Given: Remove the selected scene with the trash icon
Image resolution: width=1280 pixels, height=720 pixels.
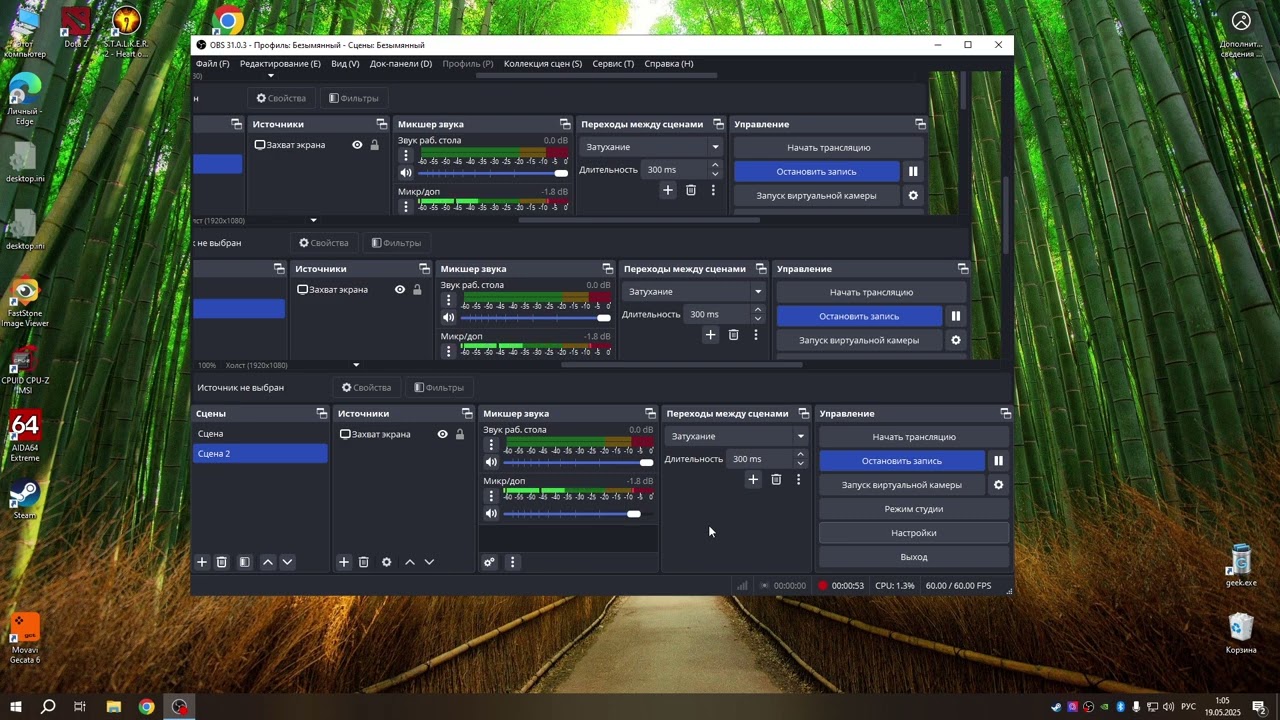Looking at the screenshot, I should (222, 562).
